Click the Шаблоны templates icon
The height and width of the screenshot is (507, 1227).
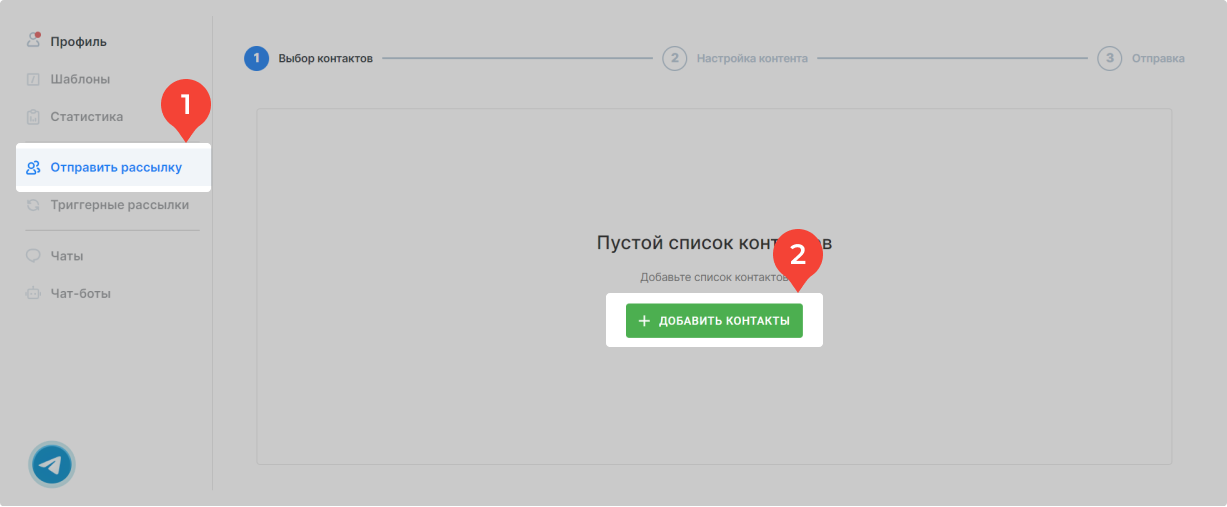[x=33, y=79]
